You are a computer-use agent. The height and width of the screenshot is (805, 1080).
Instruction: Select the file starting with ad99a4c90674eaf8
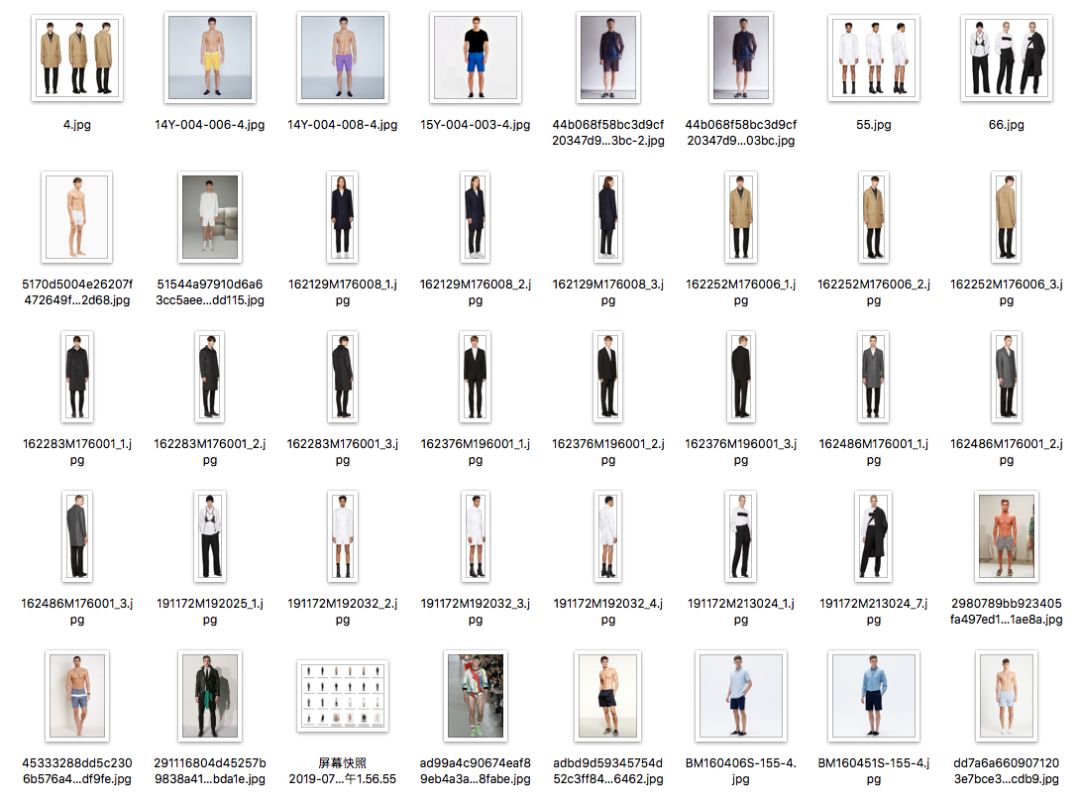coord(475,696)
